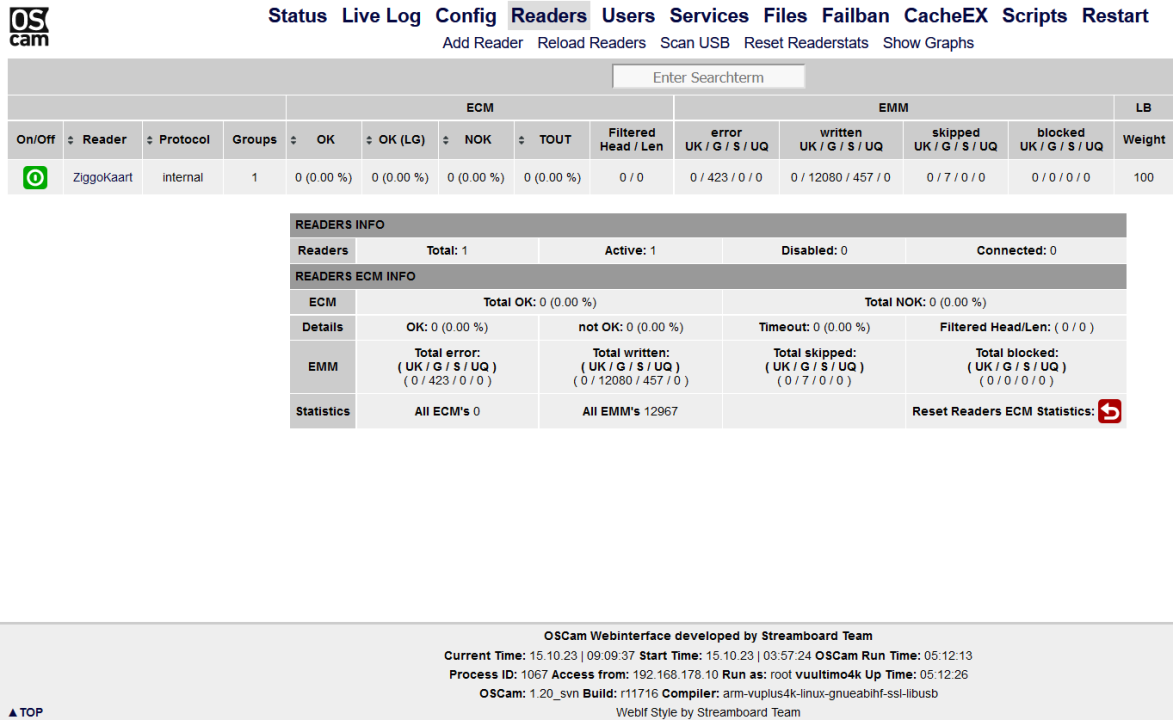Image resolution: width=1173 pixels, height=720 pixels.
Task: Open the Status menu
Action: (x=298, y=16)
